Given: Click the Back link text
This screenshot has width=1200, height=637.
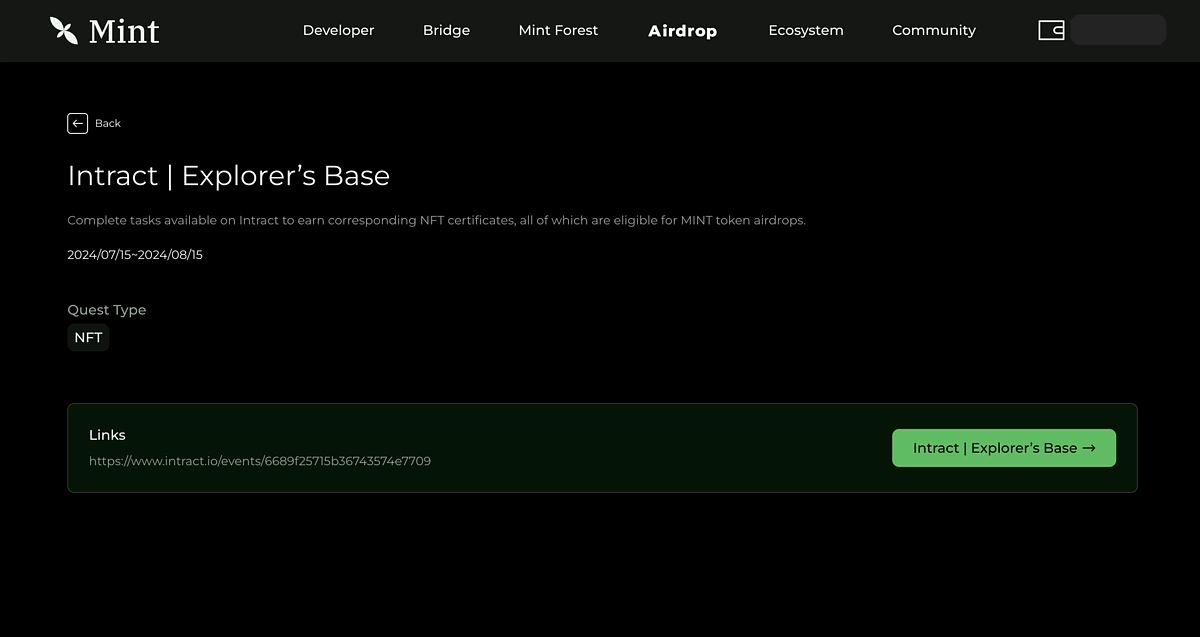Looking at the screenshot, I should point(108,123).
